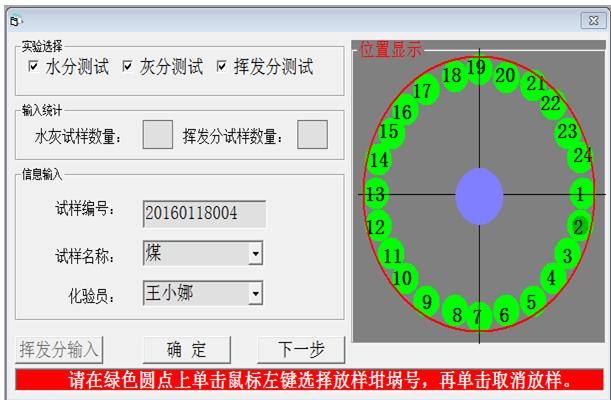Click the 水灰试样数量 count field
The height and width of the screenshot is (400, 611).
coord(158,134)
